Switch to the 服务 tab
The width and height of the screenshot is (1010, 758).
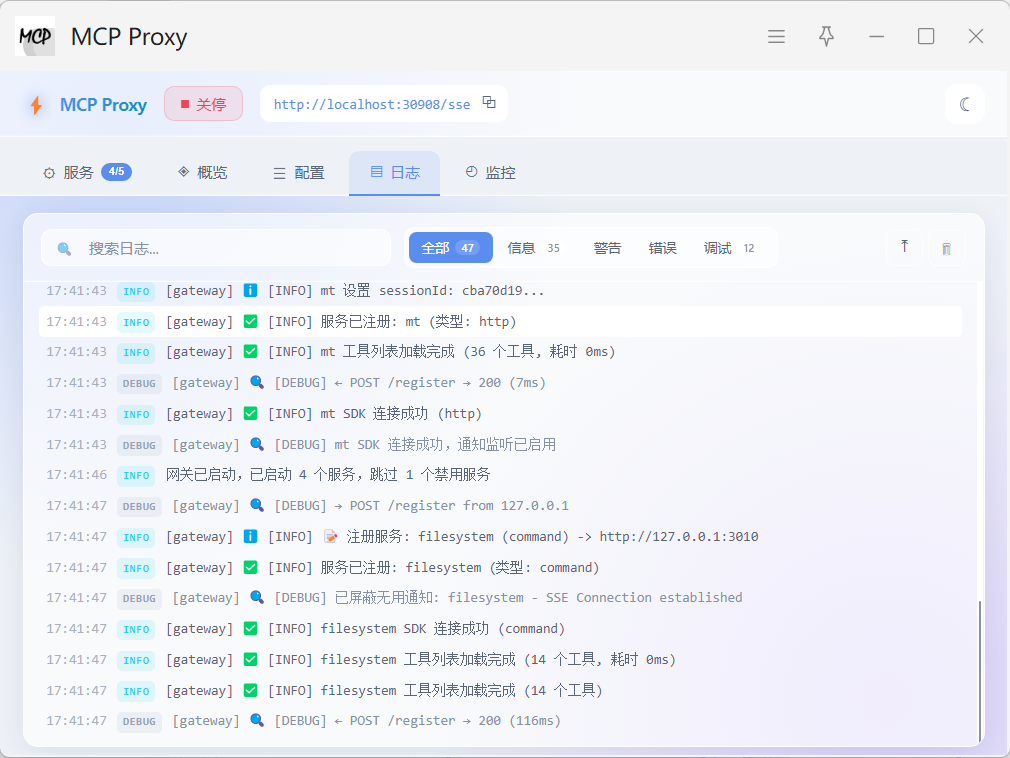point(87,173)
